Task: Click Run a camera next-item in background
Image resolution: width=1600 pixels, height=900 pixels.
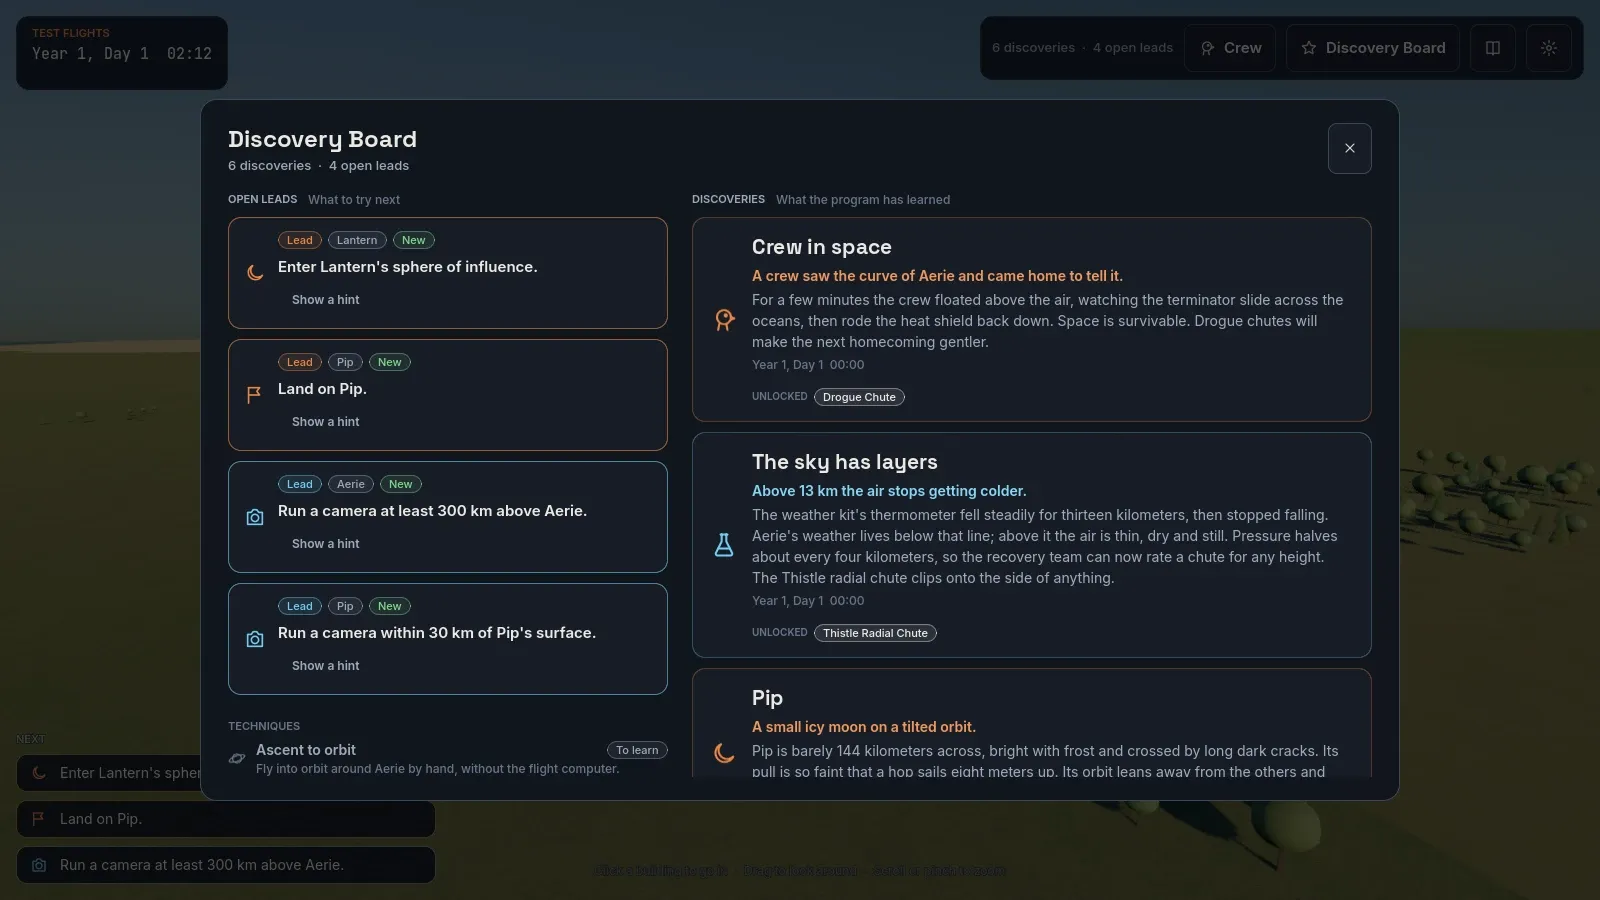Action: [226, 865]
